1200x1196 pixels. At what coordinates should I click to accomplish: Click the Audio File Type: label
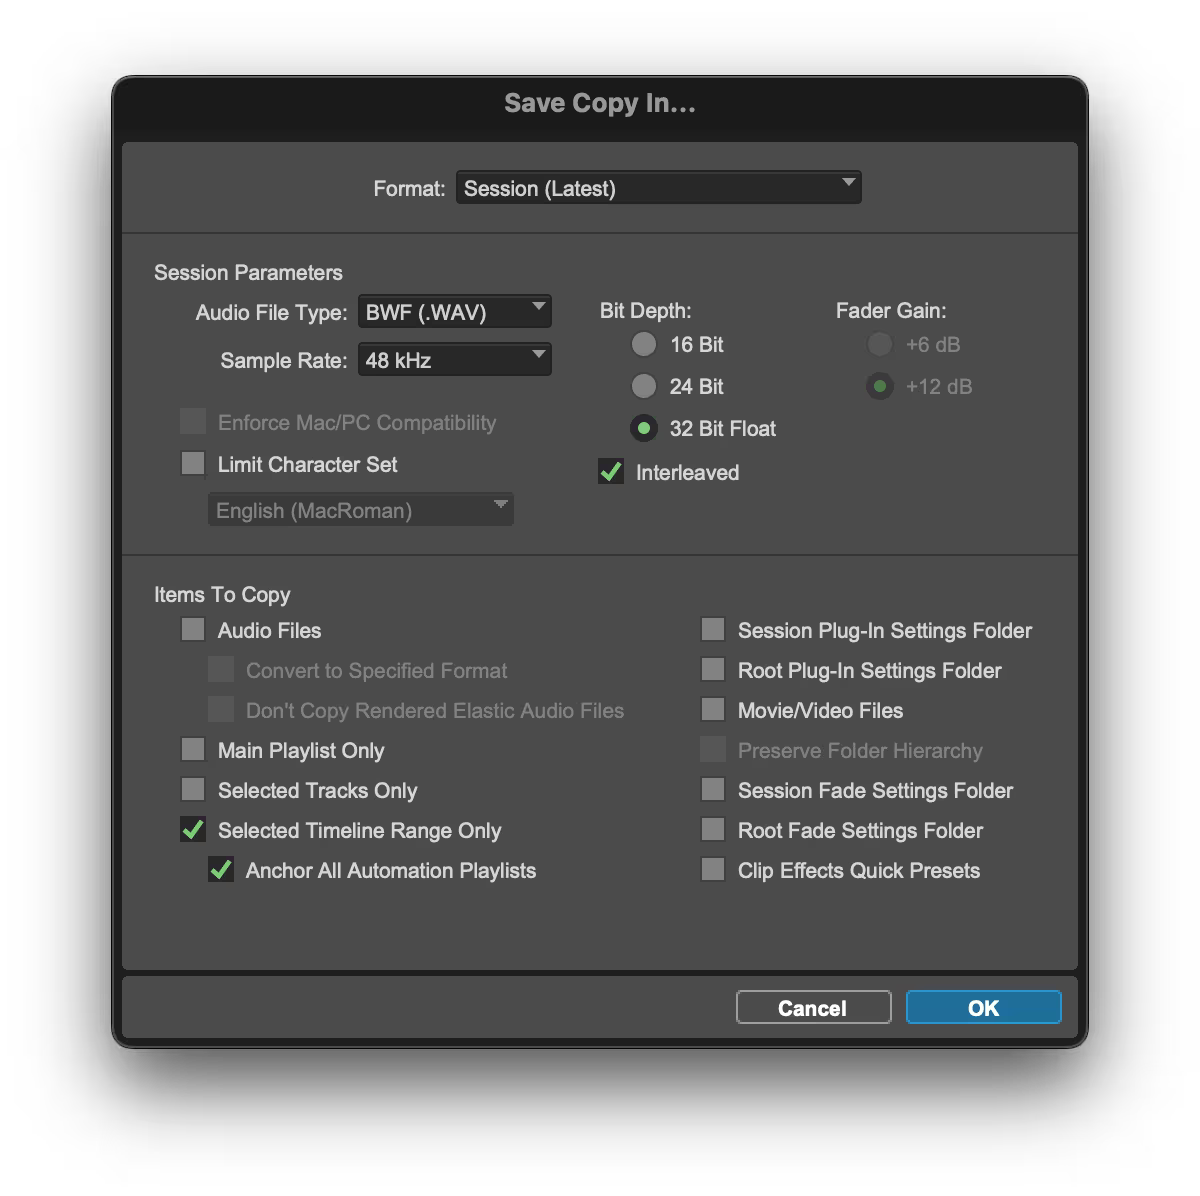pyautogui.click(x=271, y=312)
